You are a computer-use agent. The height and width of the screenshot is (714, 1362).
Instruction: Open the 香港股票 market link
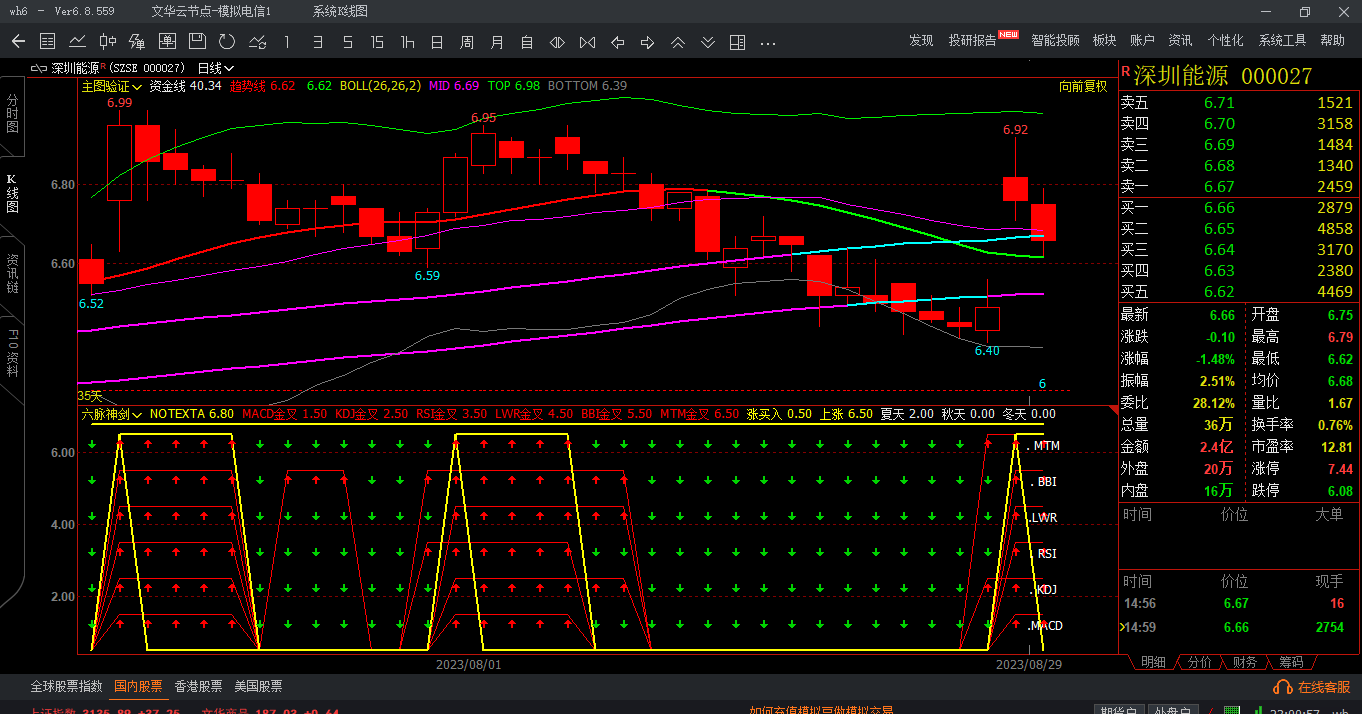click(198, 687)
